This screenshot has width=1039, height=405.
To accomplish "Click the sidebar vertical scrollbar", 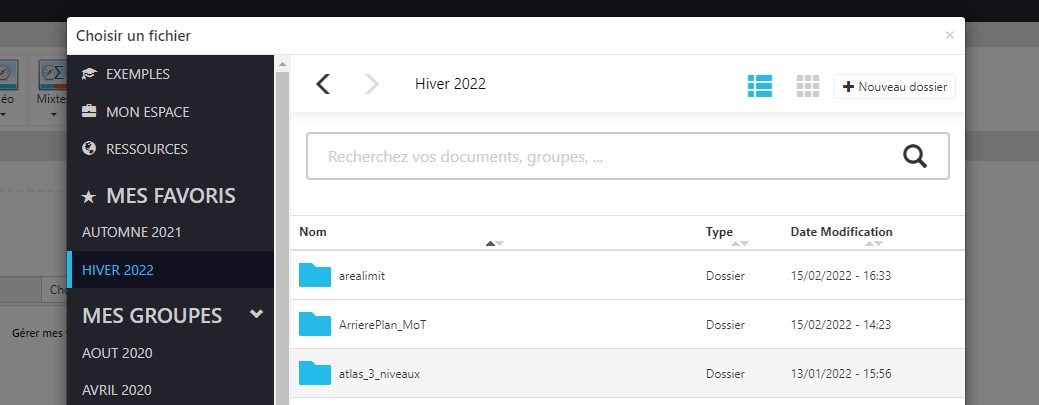I will (282, 232).
